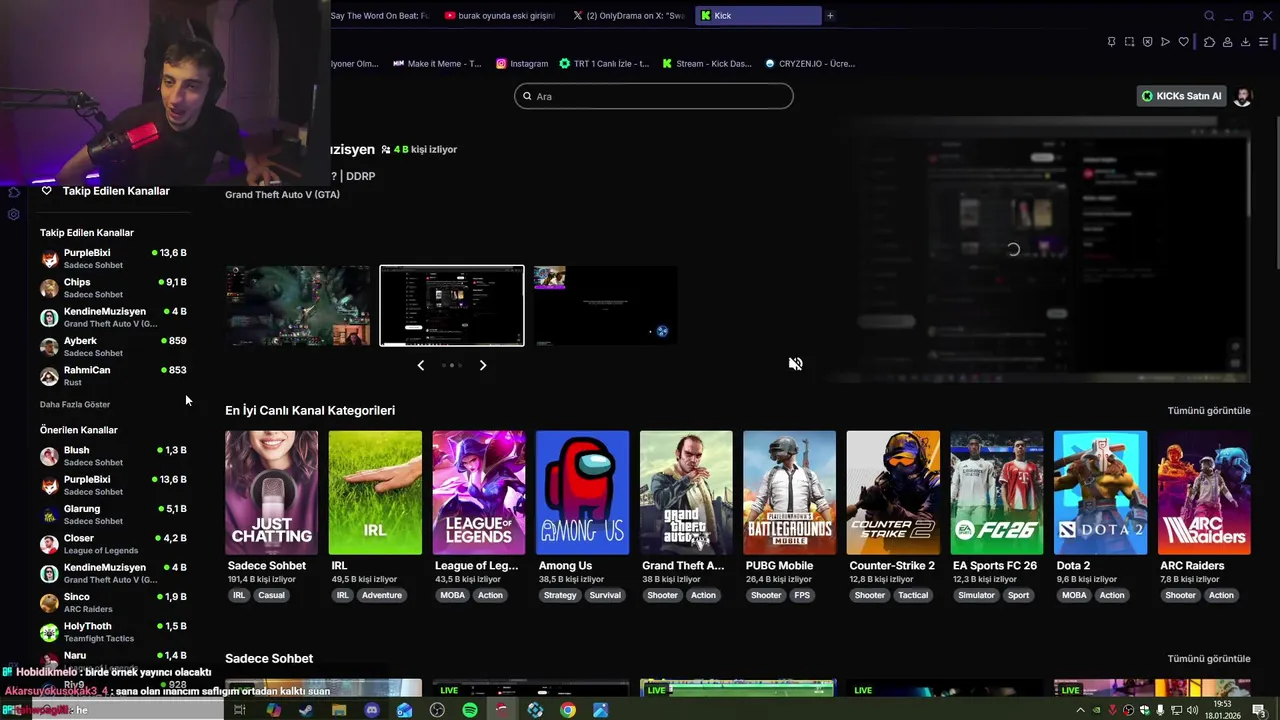Open the Stream - Kick Dashboard bookmark
Image resolution: width=1280 pixels, height=720 pixels.
[x=707, y=63]
